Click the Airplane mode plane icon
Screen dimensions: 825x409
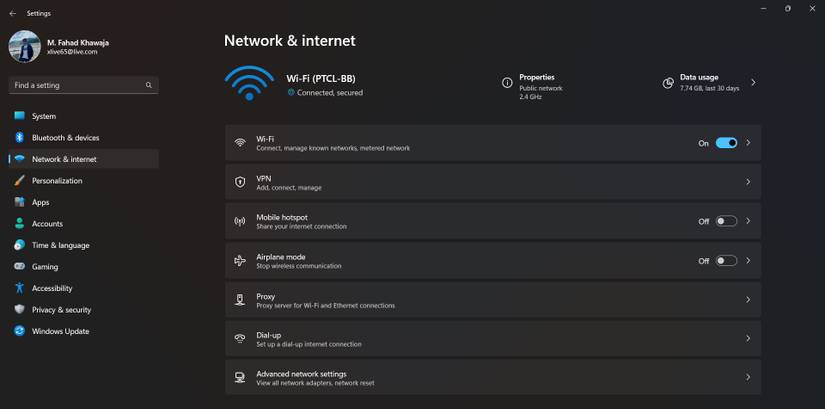(x=240, y=261)
